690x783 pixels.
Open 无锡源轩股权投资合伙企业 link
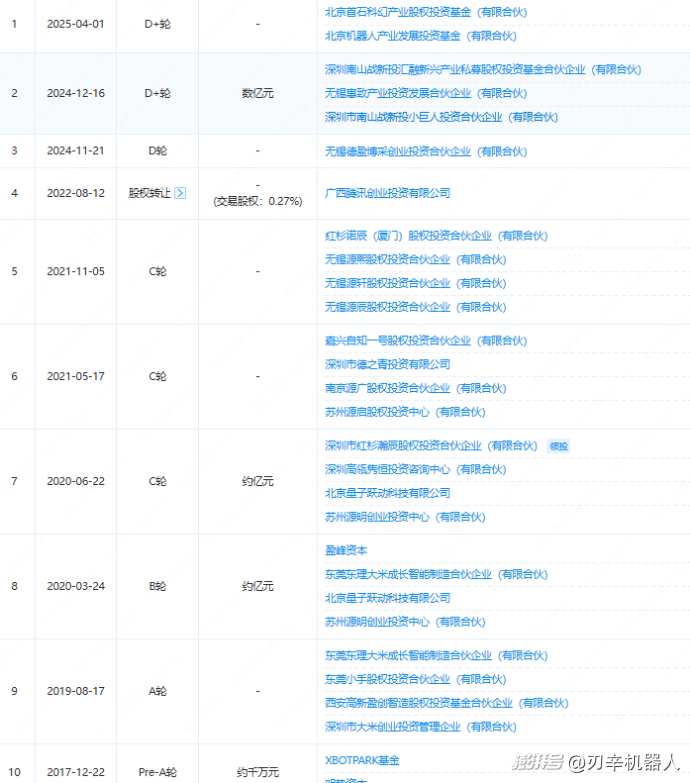point(415,283)
